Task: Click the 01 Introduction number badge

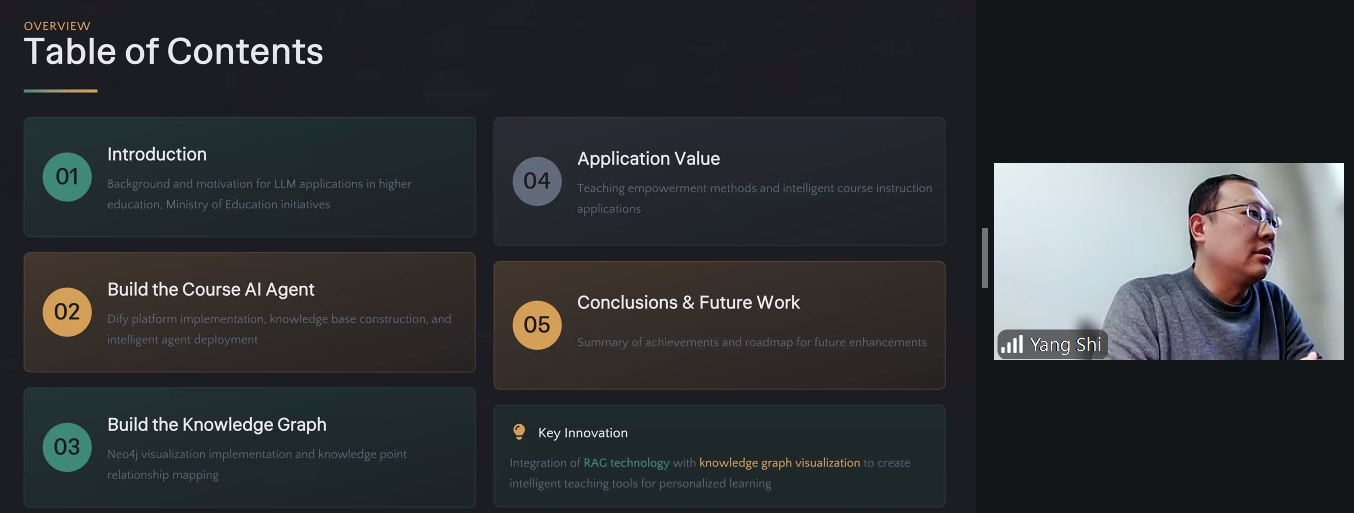Action: (x=67, y=177)
